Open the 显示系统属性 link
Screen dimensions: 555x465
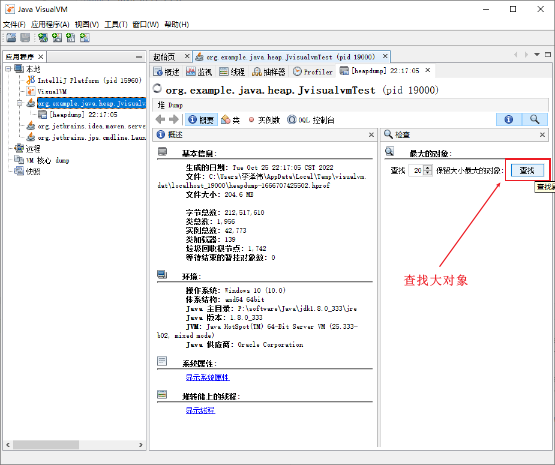[207, 377]
